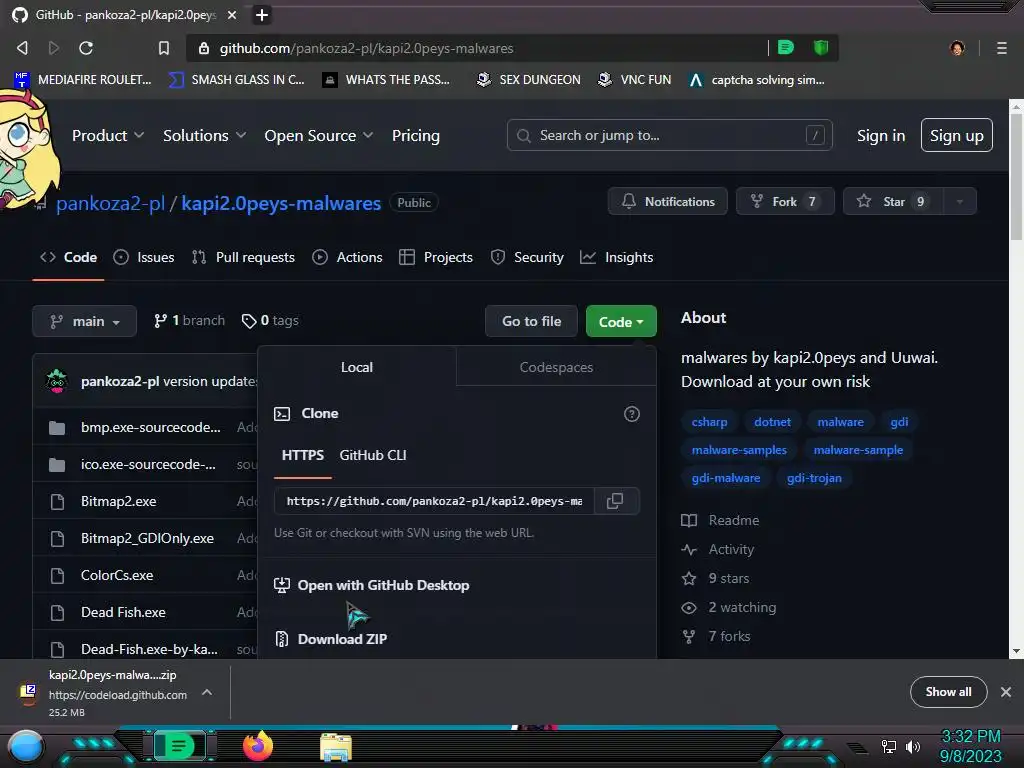Click the Download ZIP icon

click(281, 639)
